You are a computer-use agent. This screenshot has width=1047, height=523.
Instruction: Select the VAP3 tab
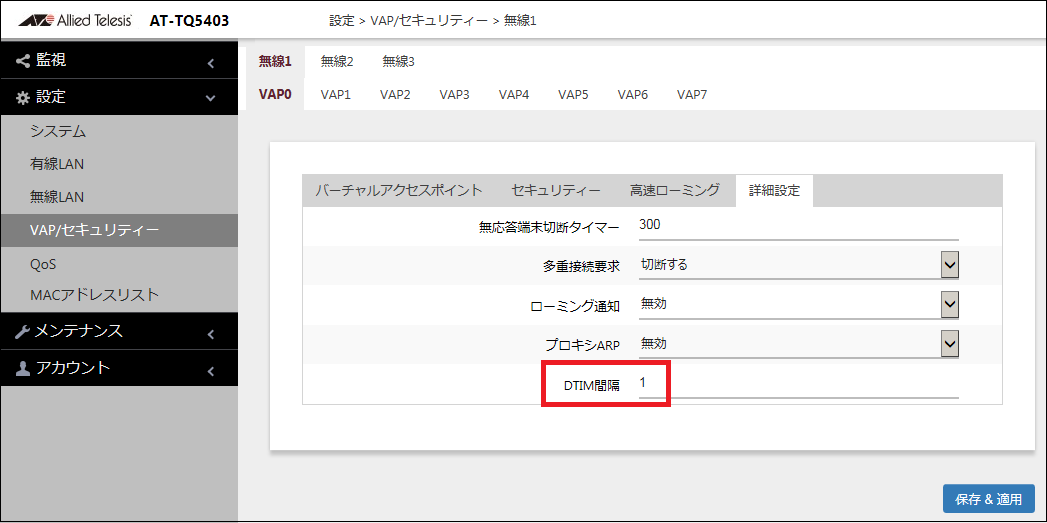point(454,95)
